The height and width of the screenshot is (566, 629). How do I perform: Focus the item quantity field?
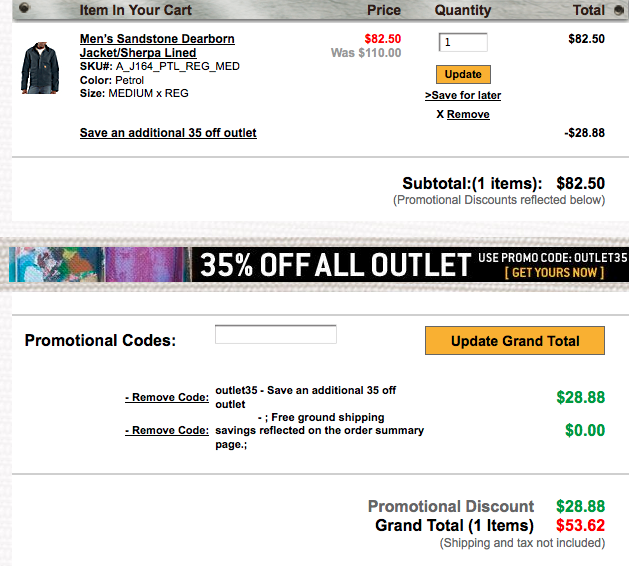point(463,42)
